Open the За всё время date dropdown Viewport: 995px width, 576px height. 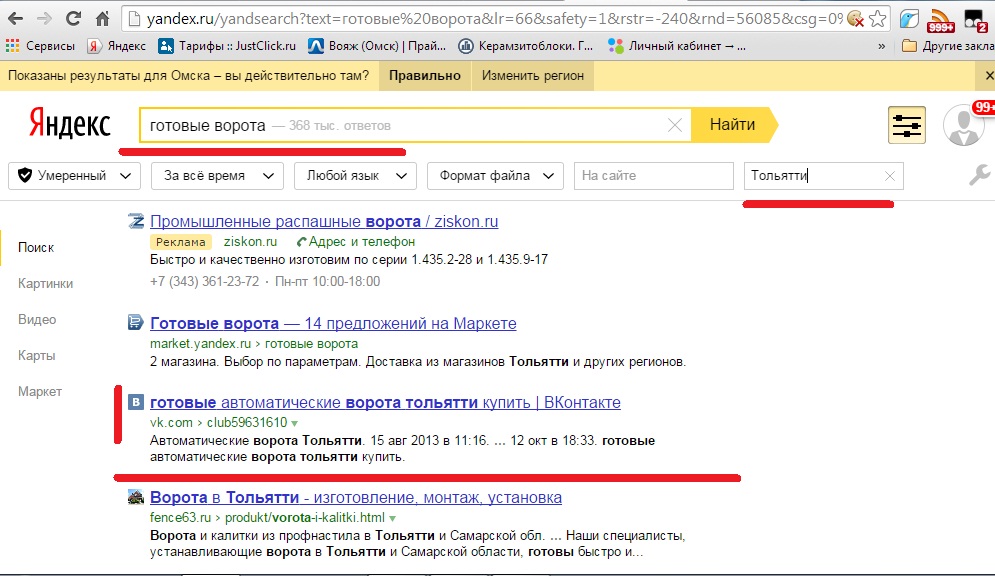217,176
